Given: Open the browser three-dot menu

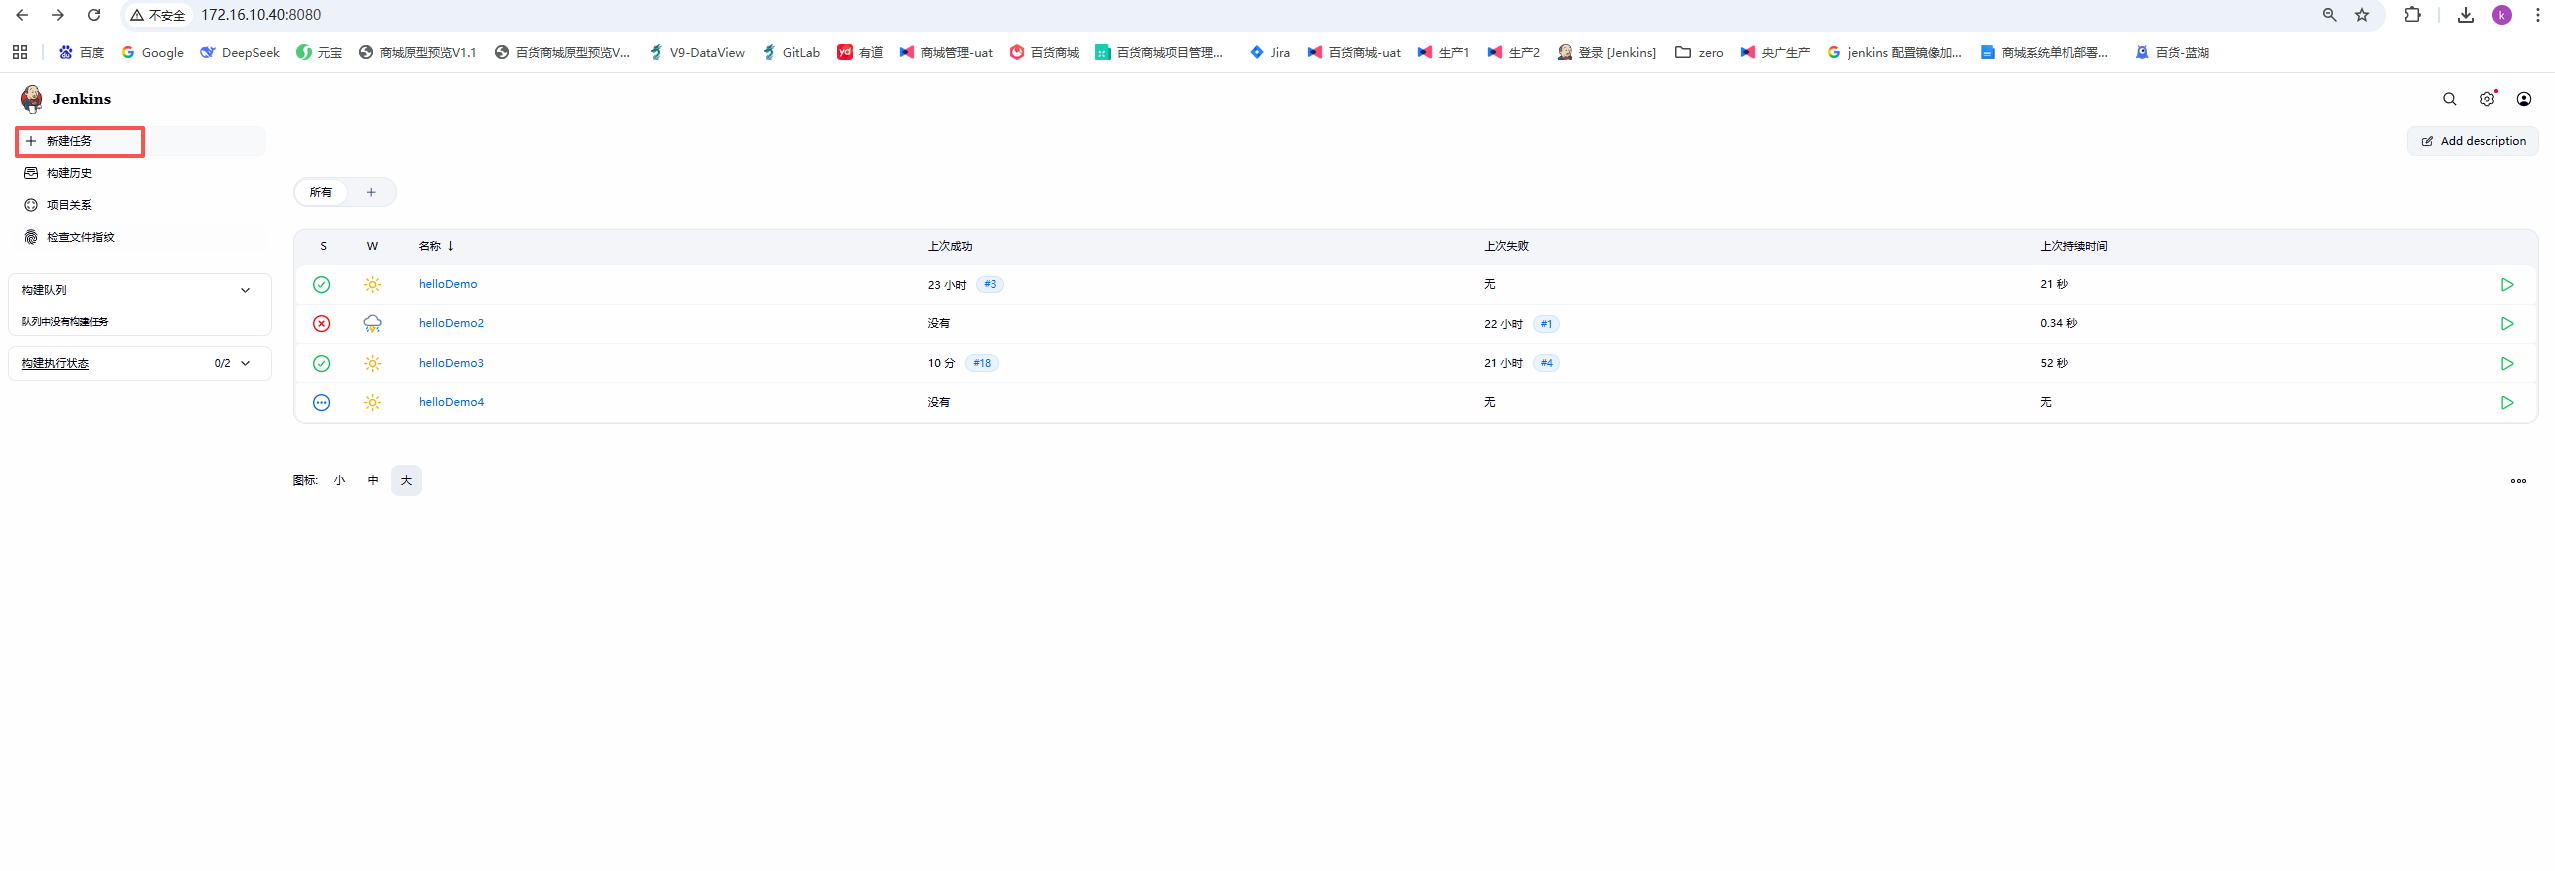Looking at the screenshot, I should (x=2538, y=15).
